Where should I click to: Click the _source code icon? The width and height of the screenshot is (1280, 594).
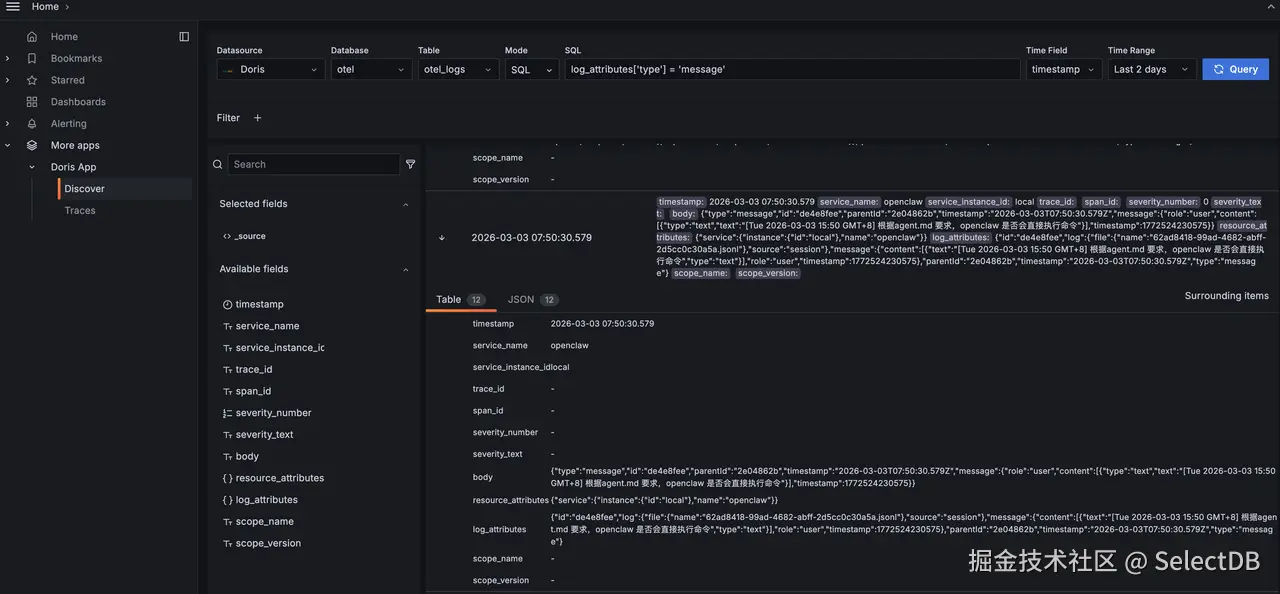click(227, 236)
